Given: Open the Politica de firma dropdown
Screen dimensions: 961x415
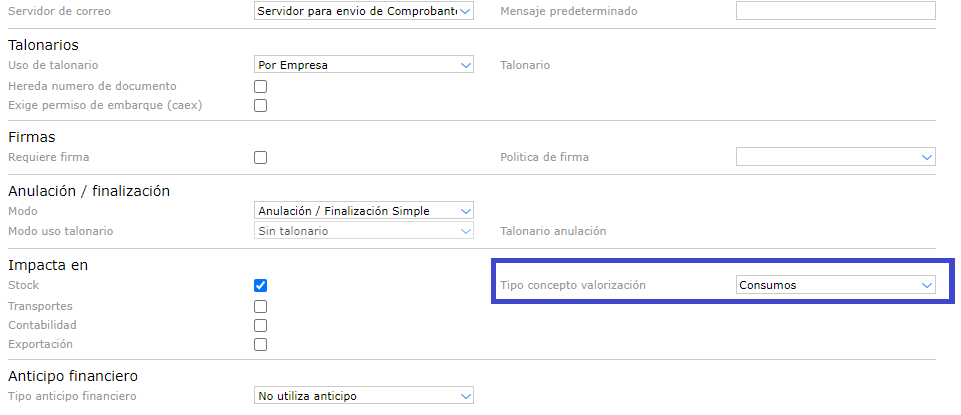Looking at the screenshot, I should [835, 157].
